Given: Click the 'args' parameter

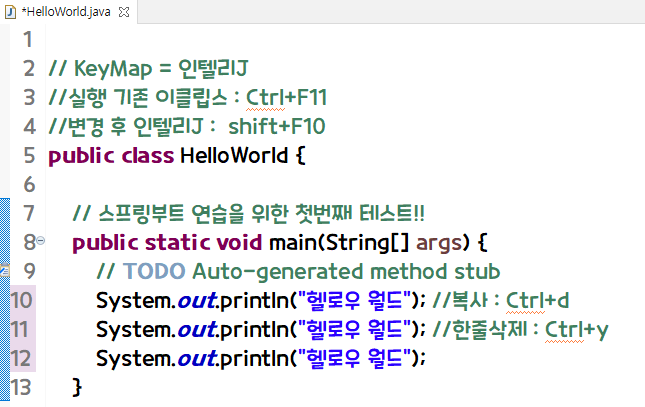Looking at the screenshot, I should (440, 243).
